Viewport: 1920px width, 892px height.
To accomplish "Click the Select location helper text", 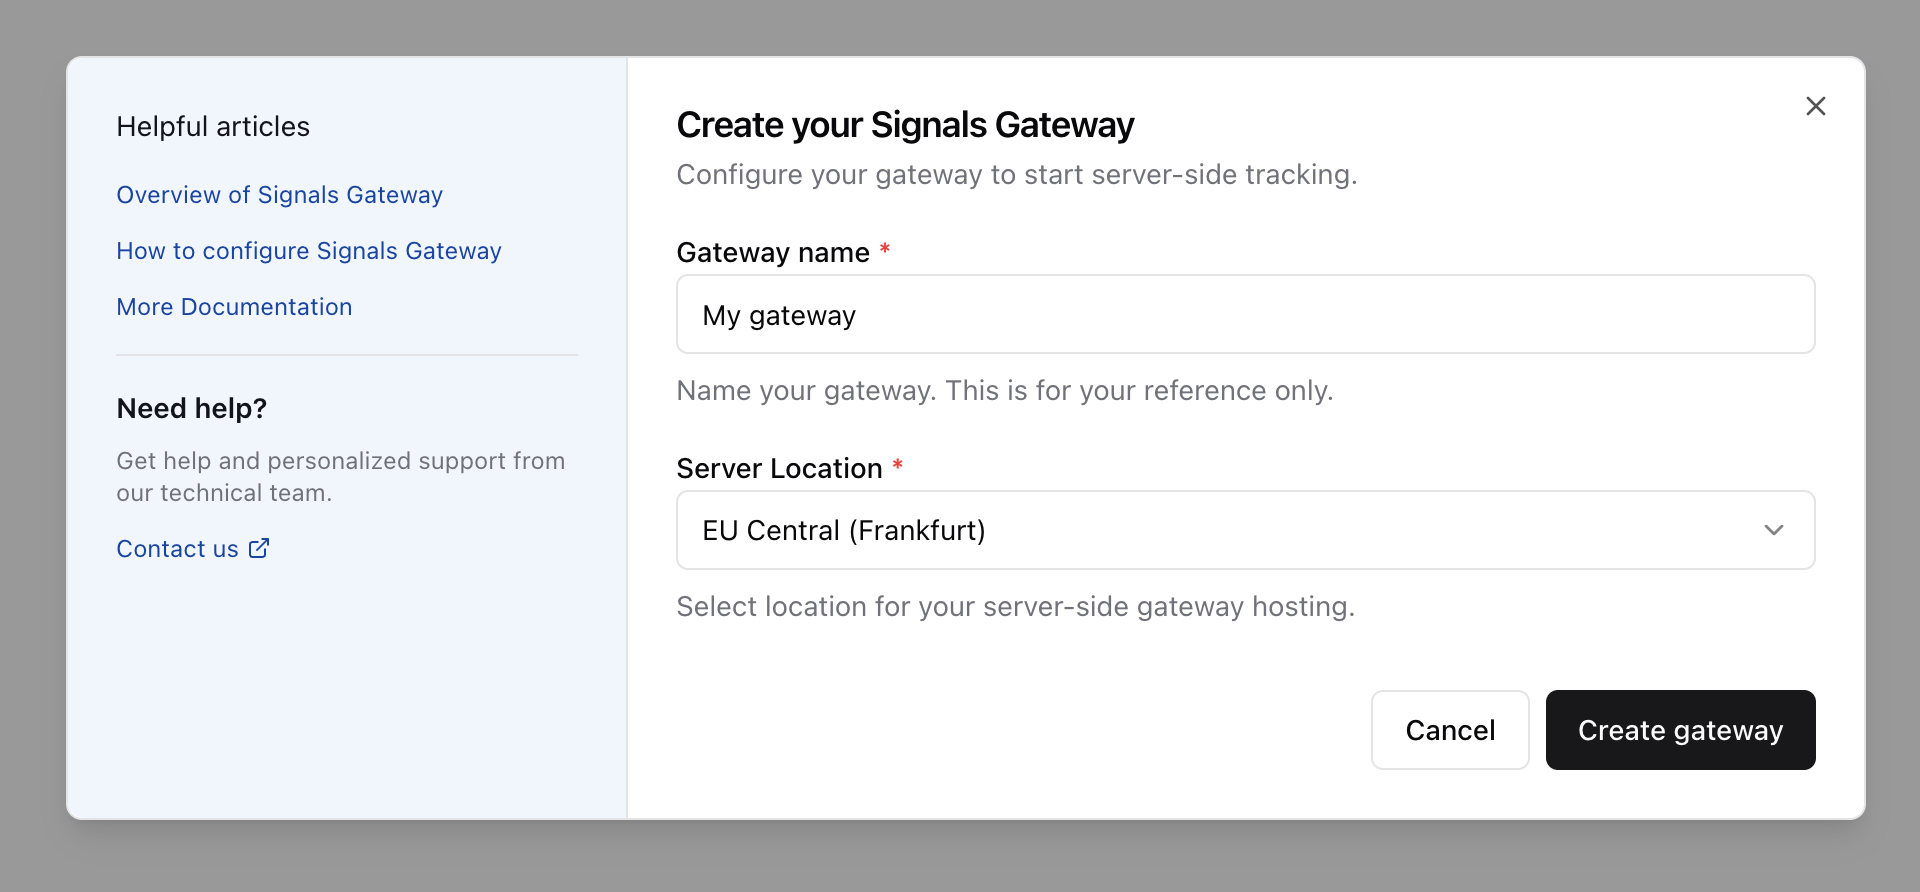I will (1015, 607).
